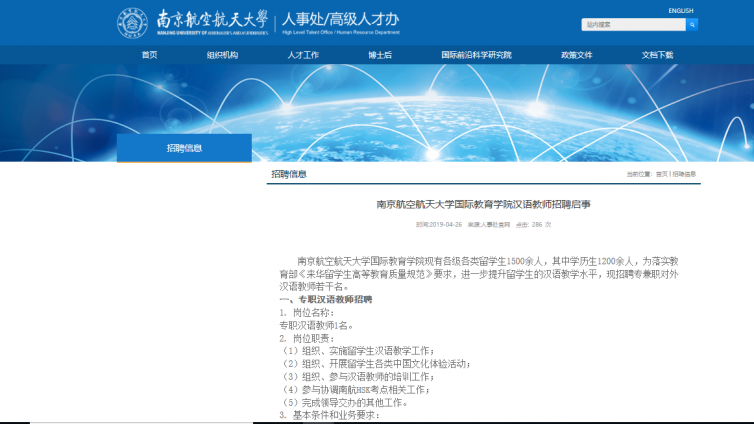
Task: Click the article title 汉语教师招聘启事
Action: coord(483,204)
